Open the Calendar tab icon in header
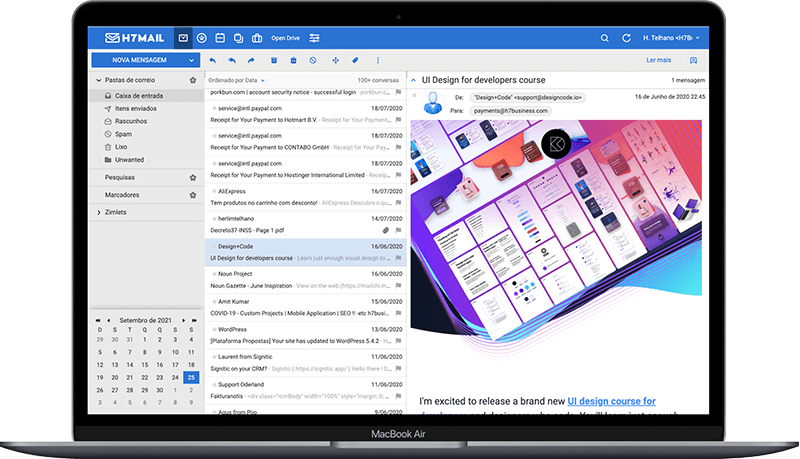Screen dimensions: 800x459 coord(220,38)
